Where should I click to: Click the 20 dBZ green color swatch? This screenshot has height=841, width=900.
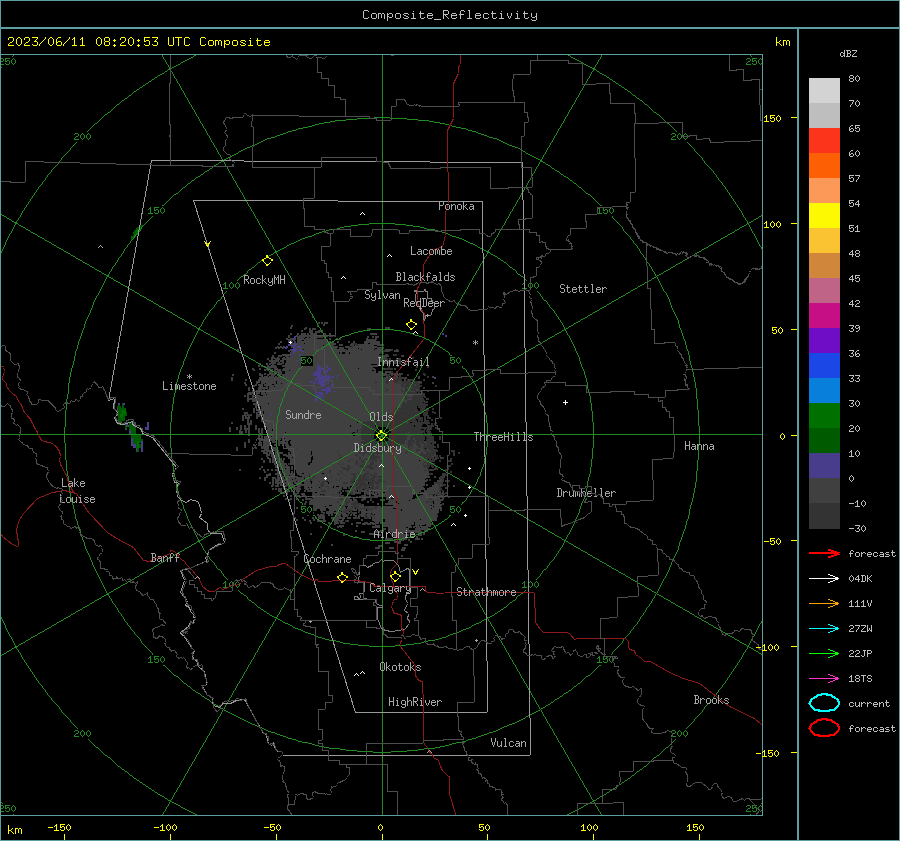click(824, 416)
